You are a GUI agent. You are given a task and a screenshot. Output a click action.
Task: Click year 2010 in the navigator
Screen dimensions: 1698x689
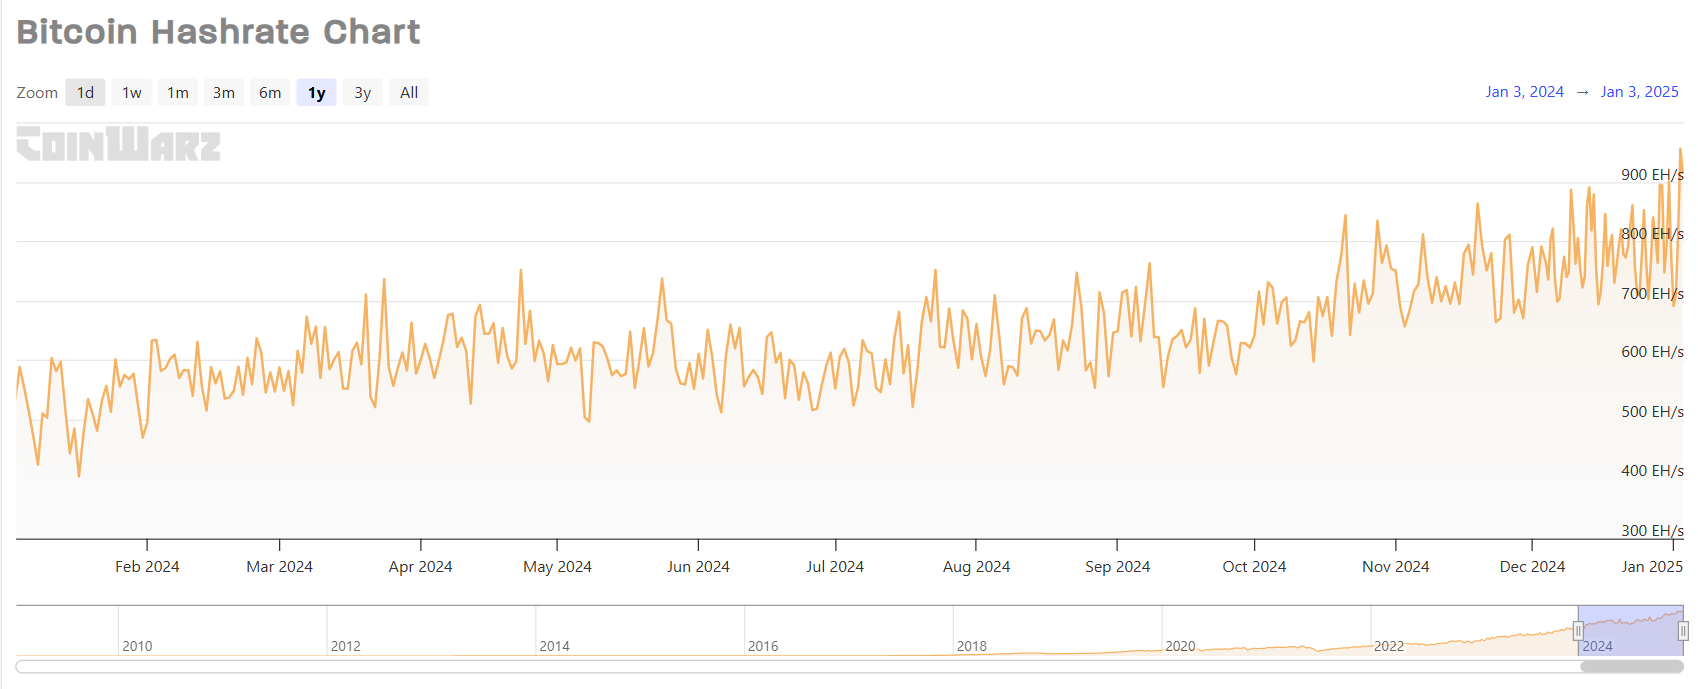coord(137,646)
